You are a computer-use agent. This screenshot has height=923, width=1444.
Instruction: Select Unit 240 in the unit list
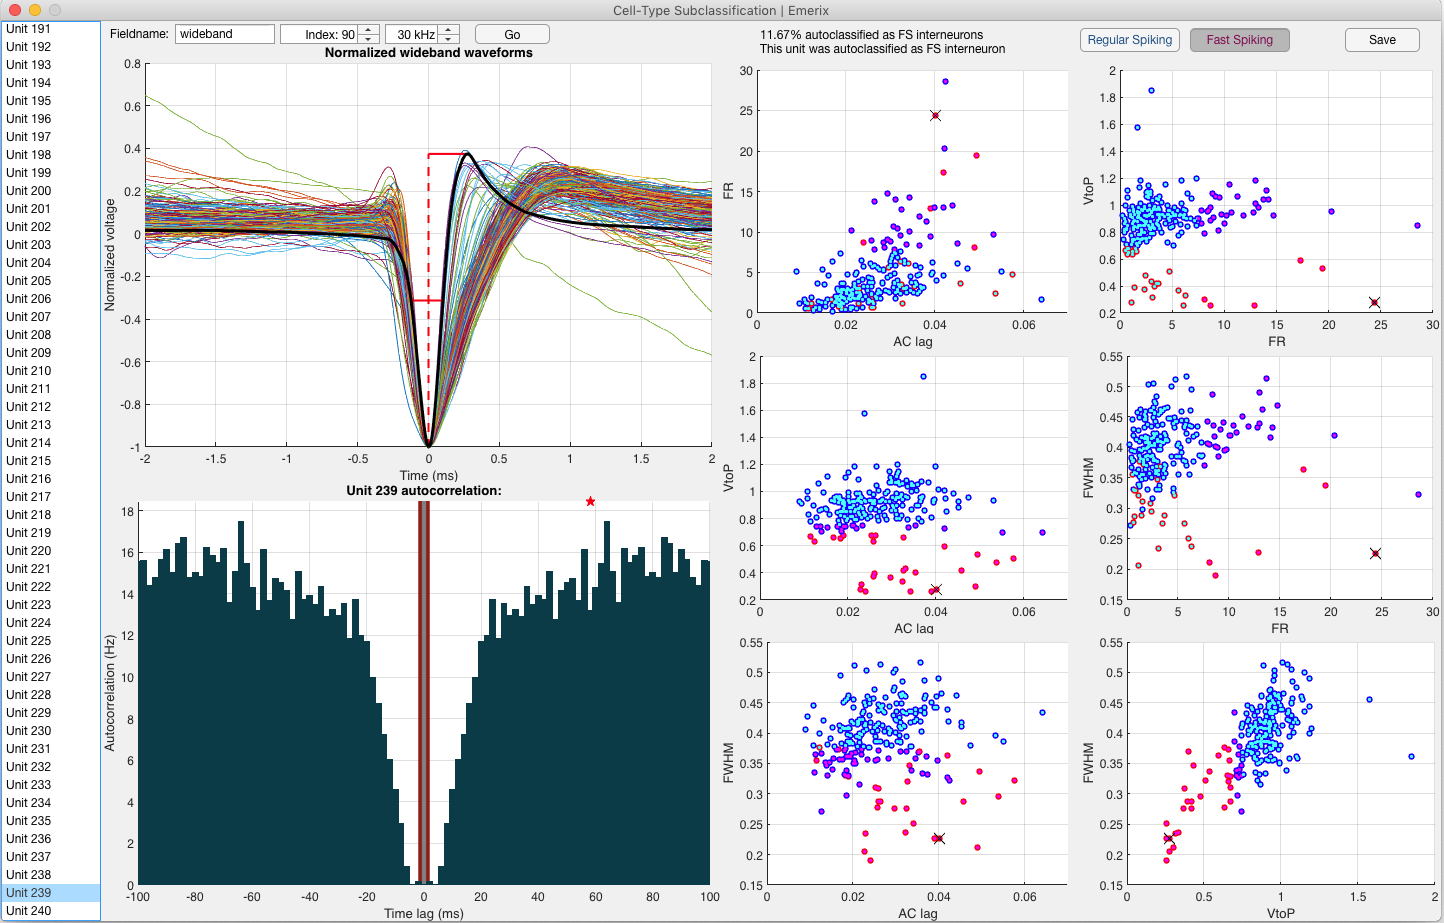click(x=29, y=910)
